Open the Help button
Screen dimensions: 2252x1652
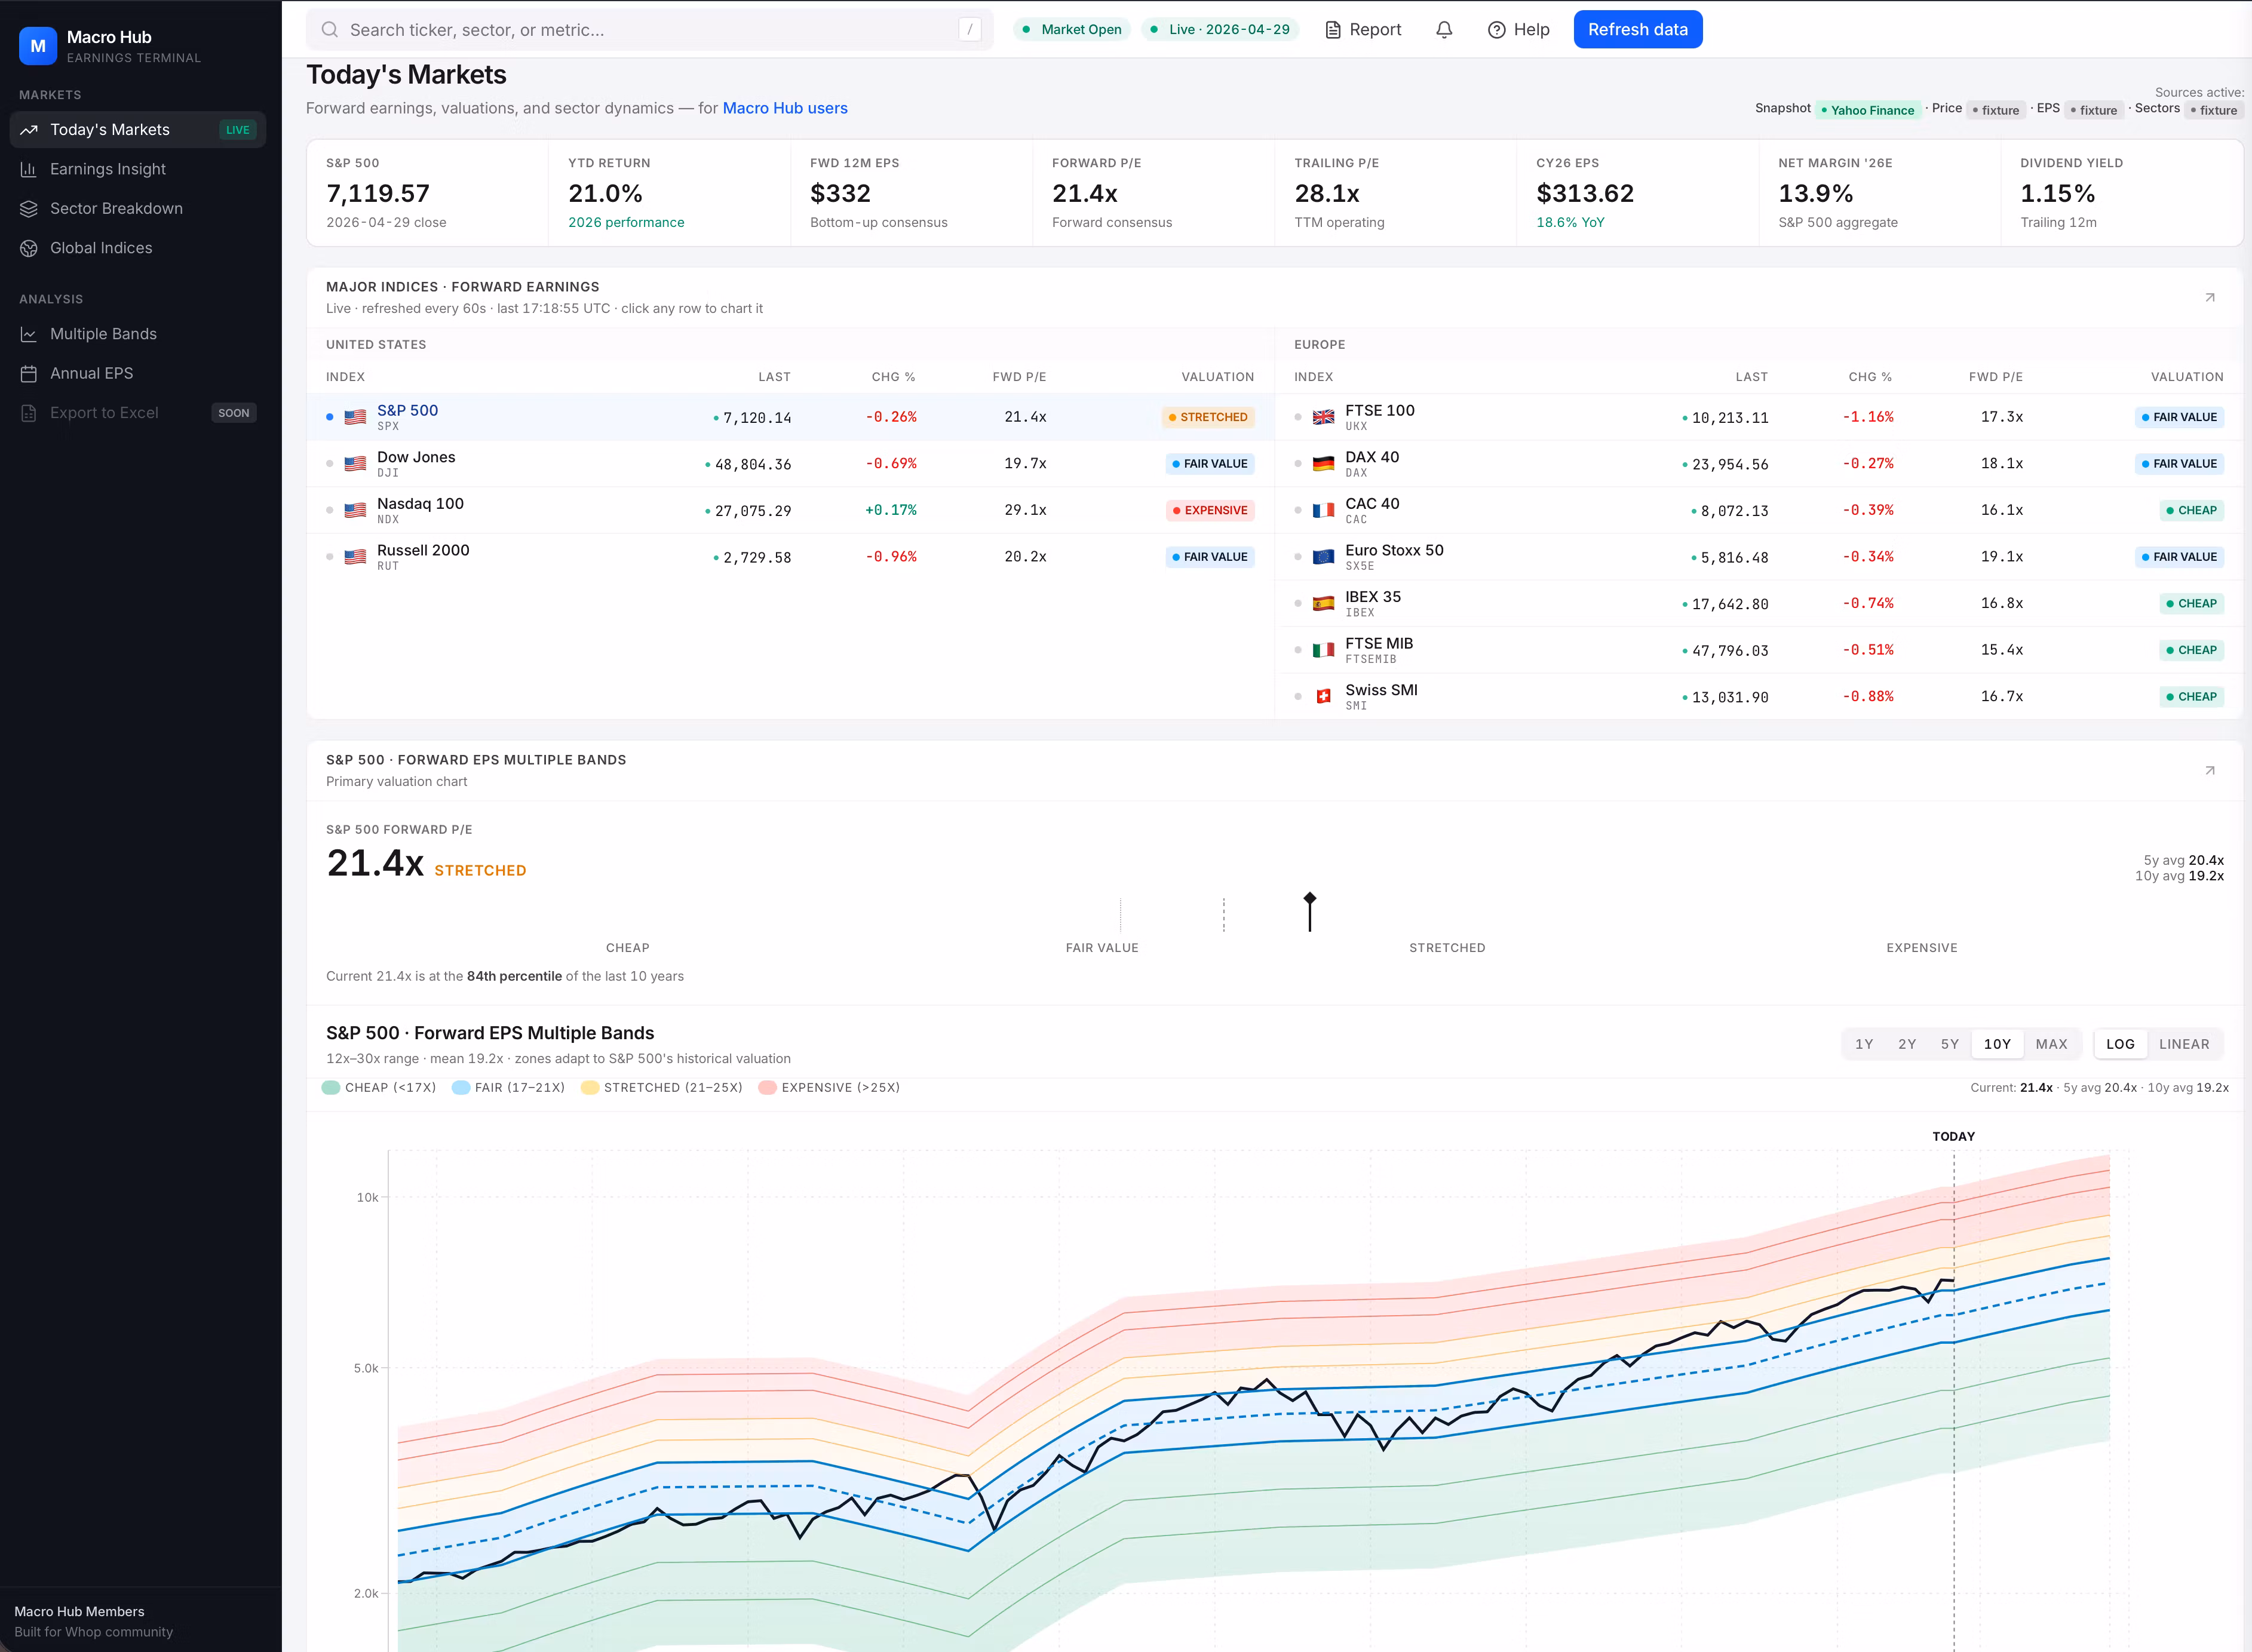[x=1519, y=30]
